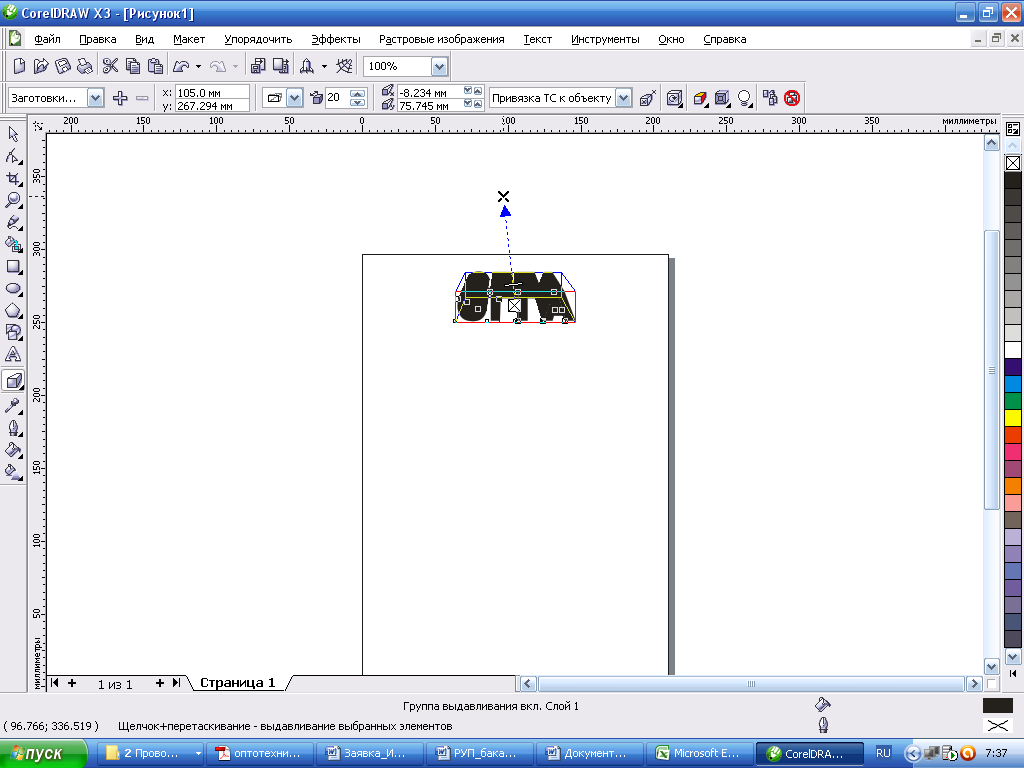Add a preset with plus button
Image resolution: width=1024 pixels, height=768 pixels.
click(x=120, y=98)
